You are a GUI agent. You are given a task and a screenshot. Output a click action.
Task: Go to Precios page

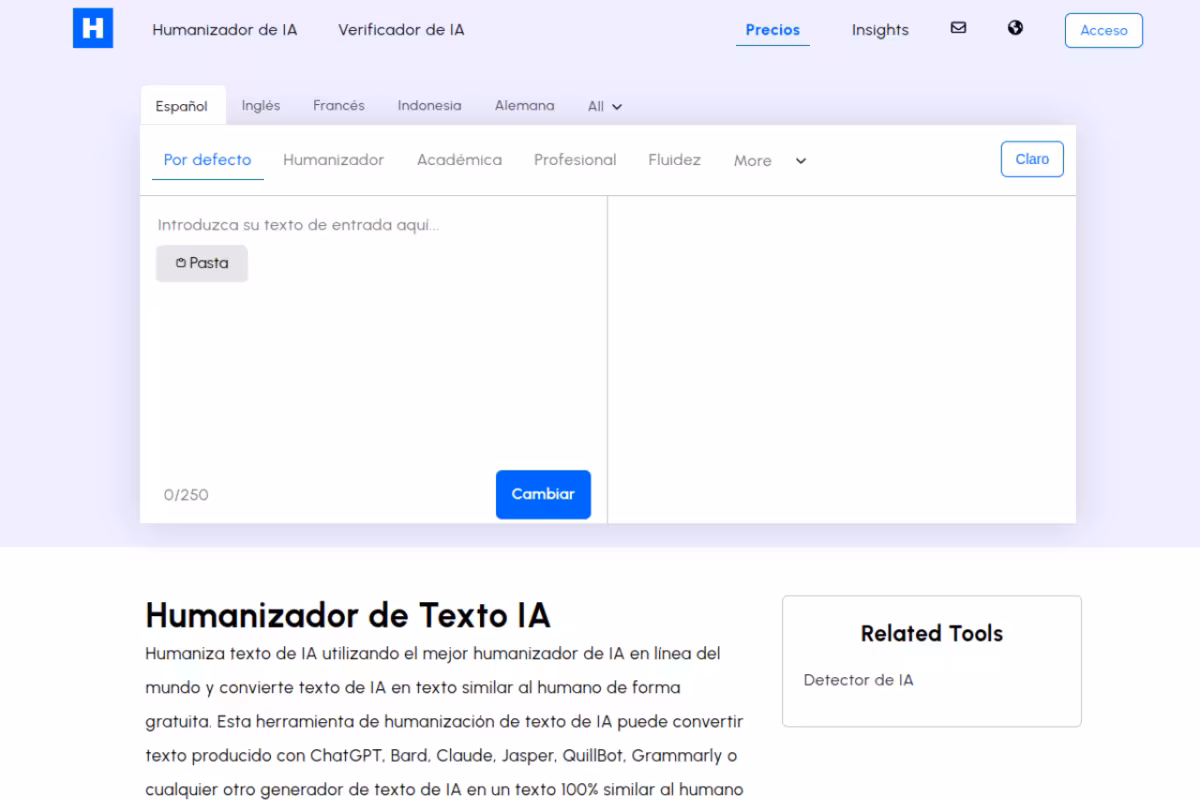click(x=773, y=30)
